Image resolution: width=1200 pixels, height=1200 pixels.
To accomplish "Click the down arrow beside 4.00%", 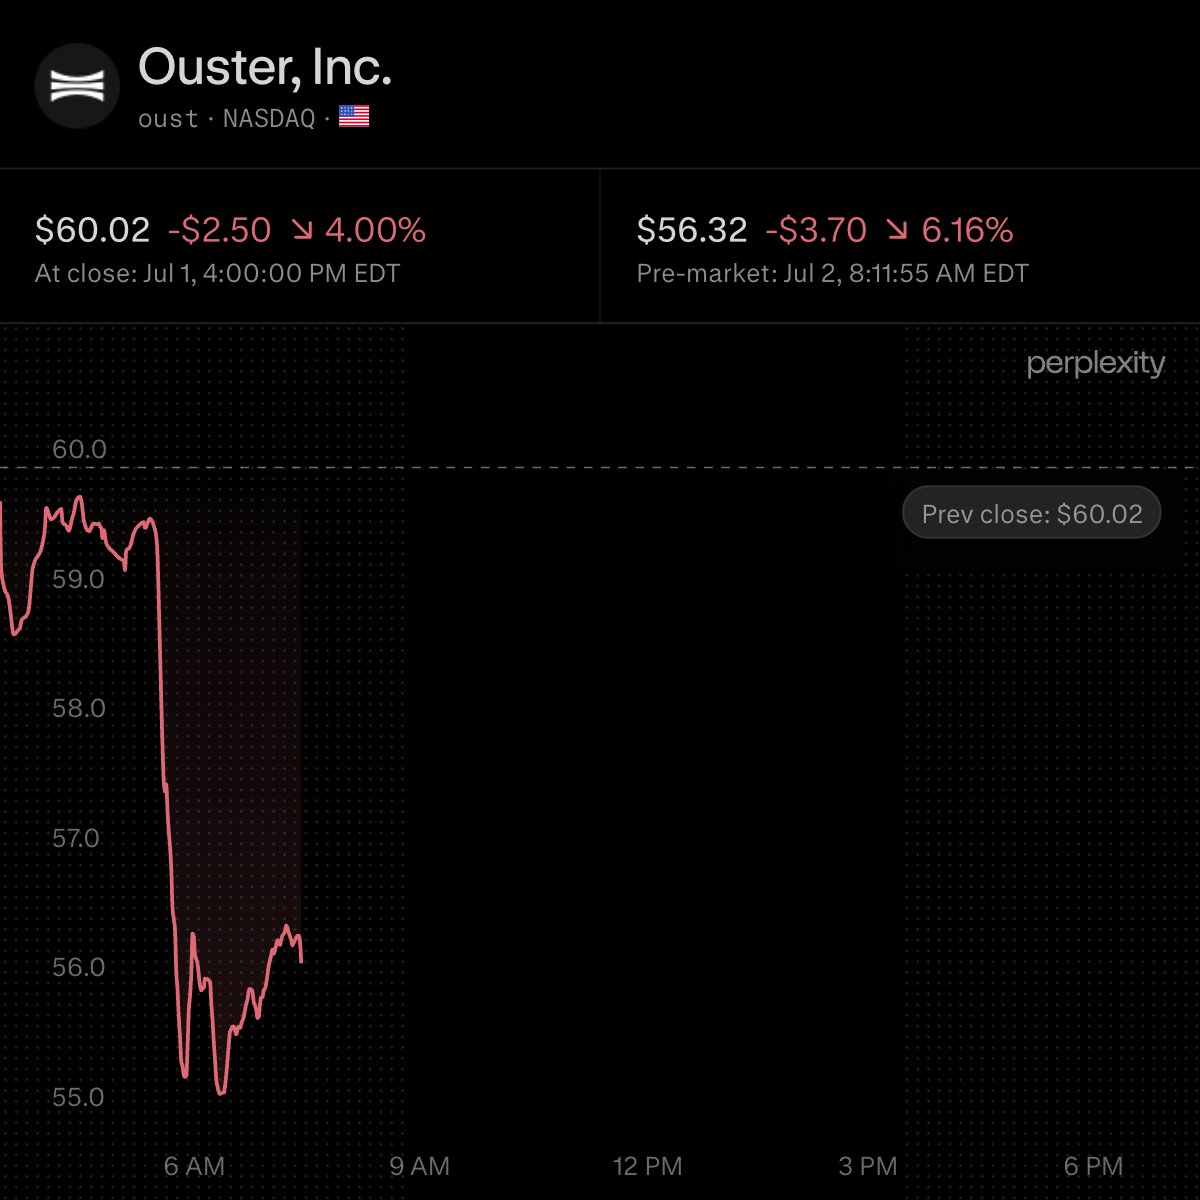I will [301, 231].
